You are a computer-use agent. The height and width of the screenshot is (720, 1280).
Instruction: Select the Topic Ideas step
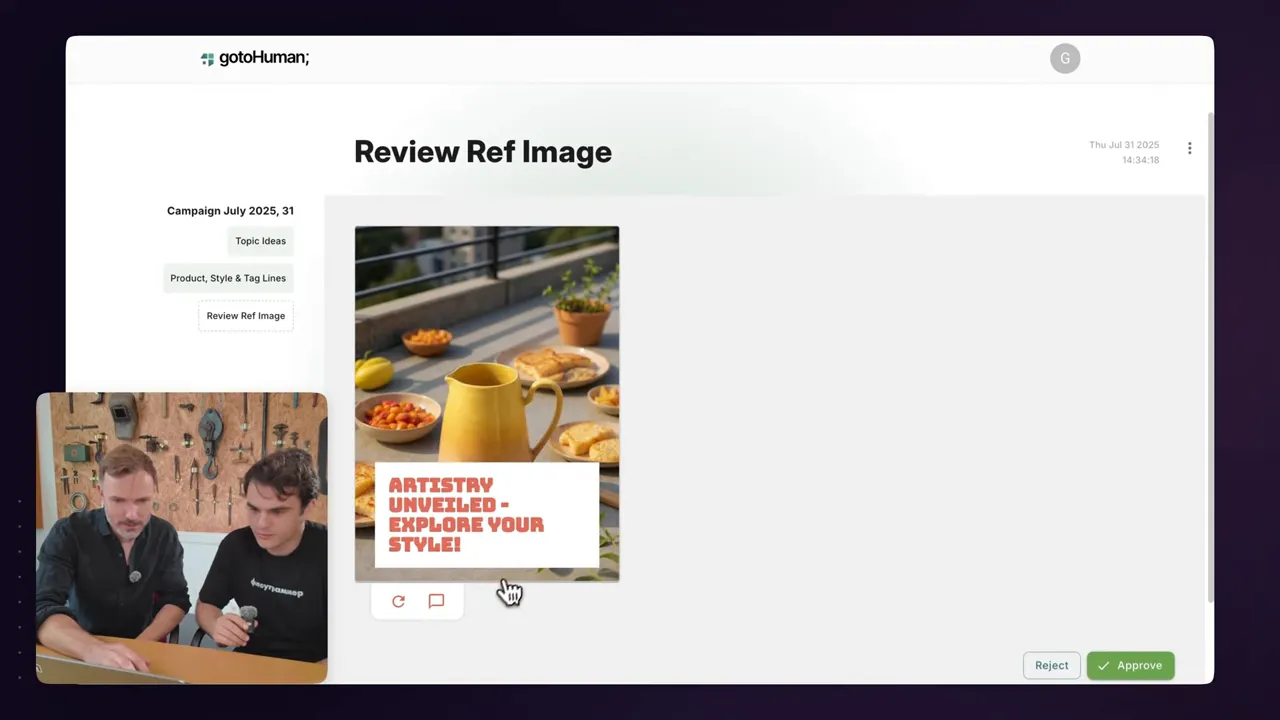click(260, 241)
